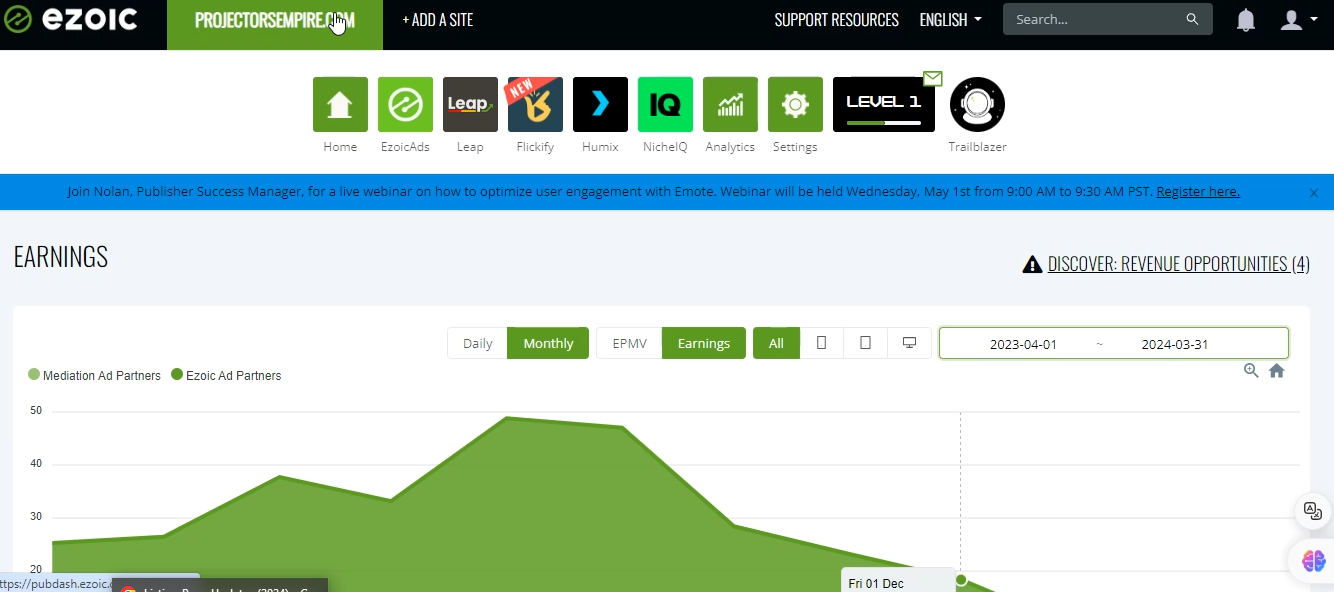Open the NicheIQ app icon
Image resolution: width=1334 pixels, height=592 pixels.
pos(665,104)
